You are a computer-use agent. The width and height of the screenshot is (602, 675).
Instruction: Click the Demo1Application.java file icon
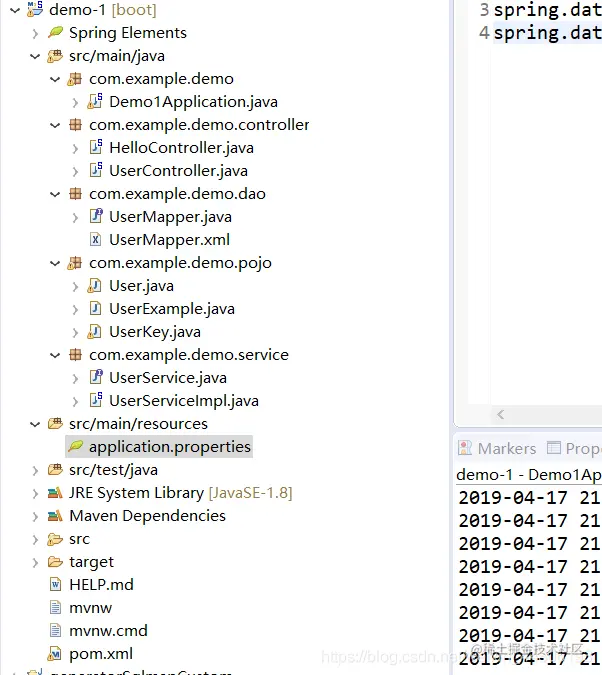click(95, 101)
